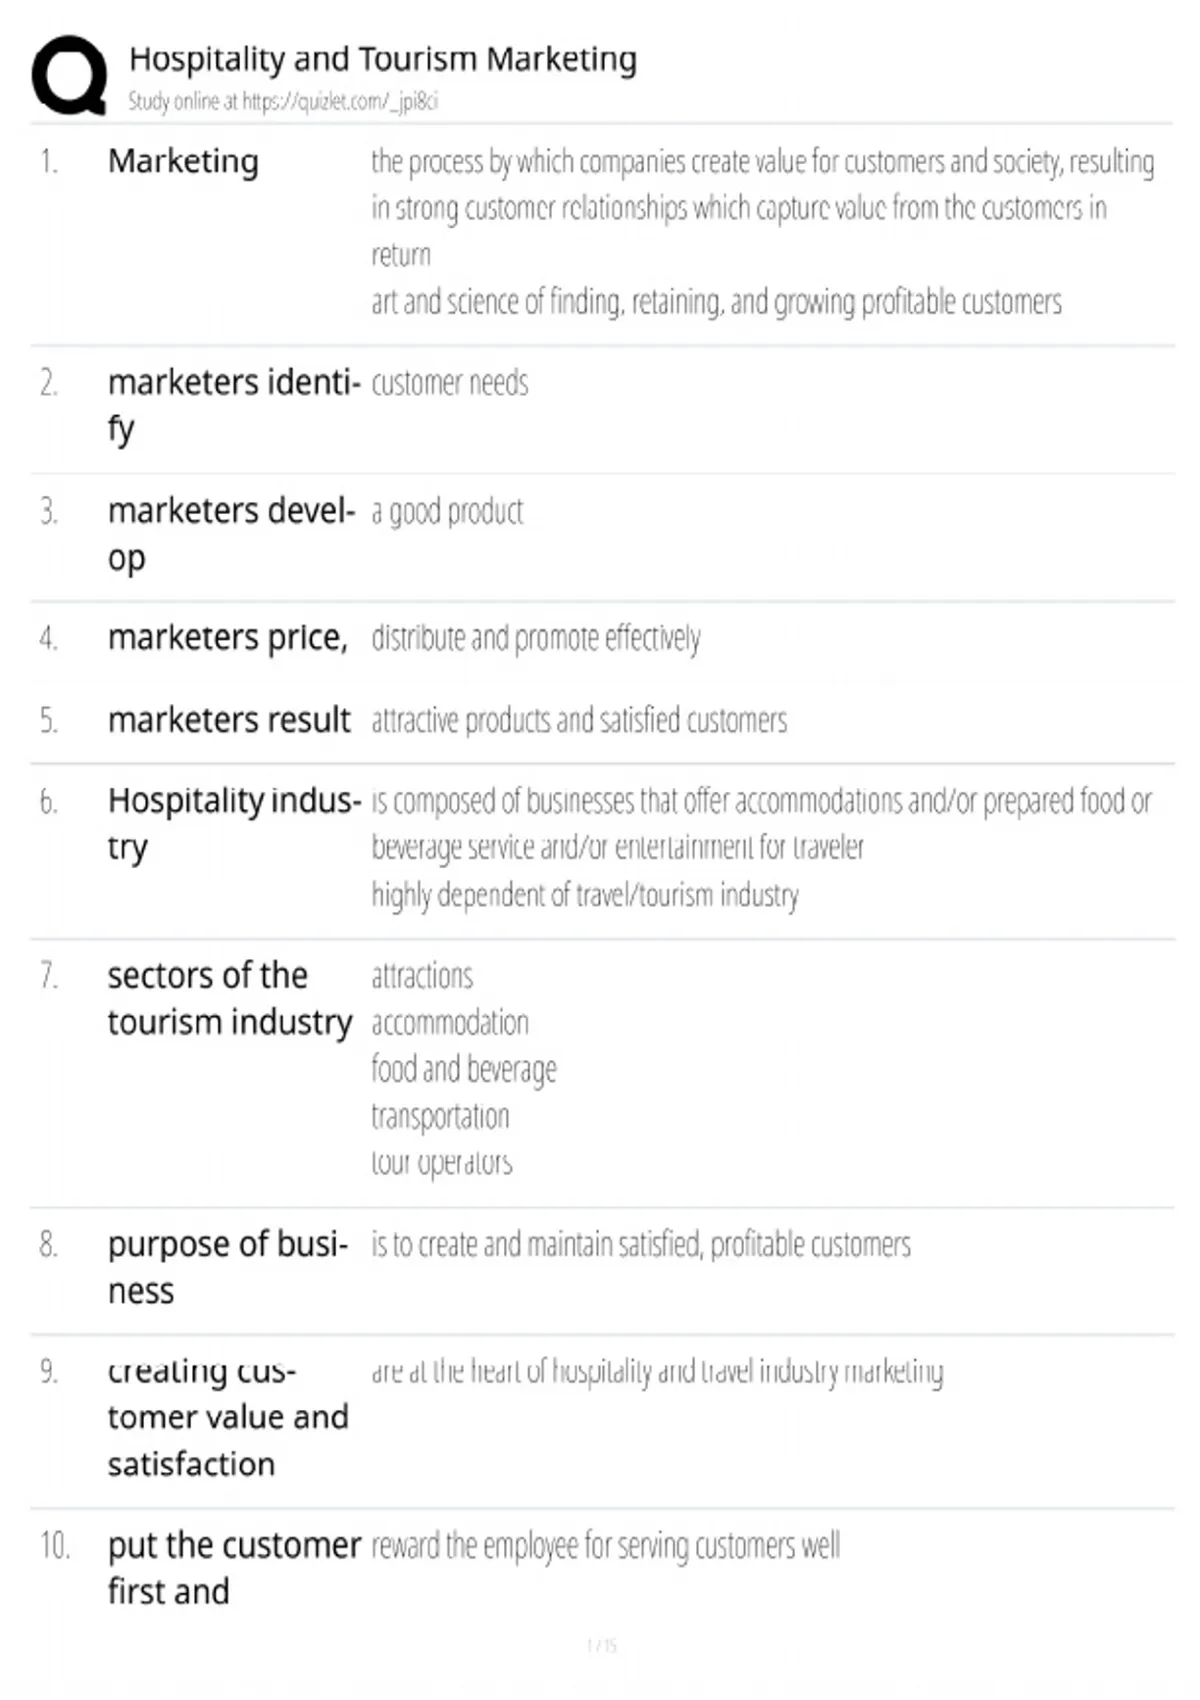Click the page number indicator at bottom

pos(602,1645)
